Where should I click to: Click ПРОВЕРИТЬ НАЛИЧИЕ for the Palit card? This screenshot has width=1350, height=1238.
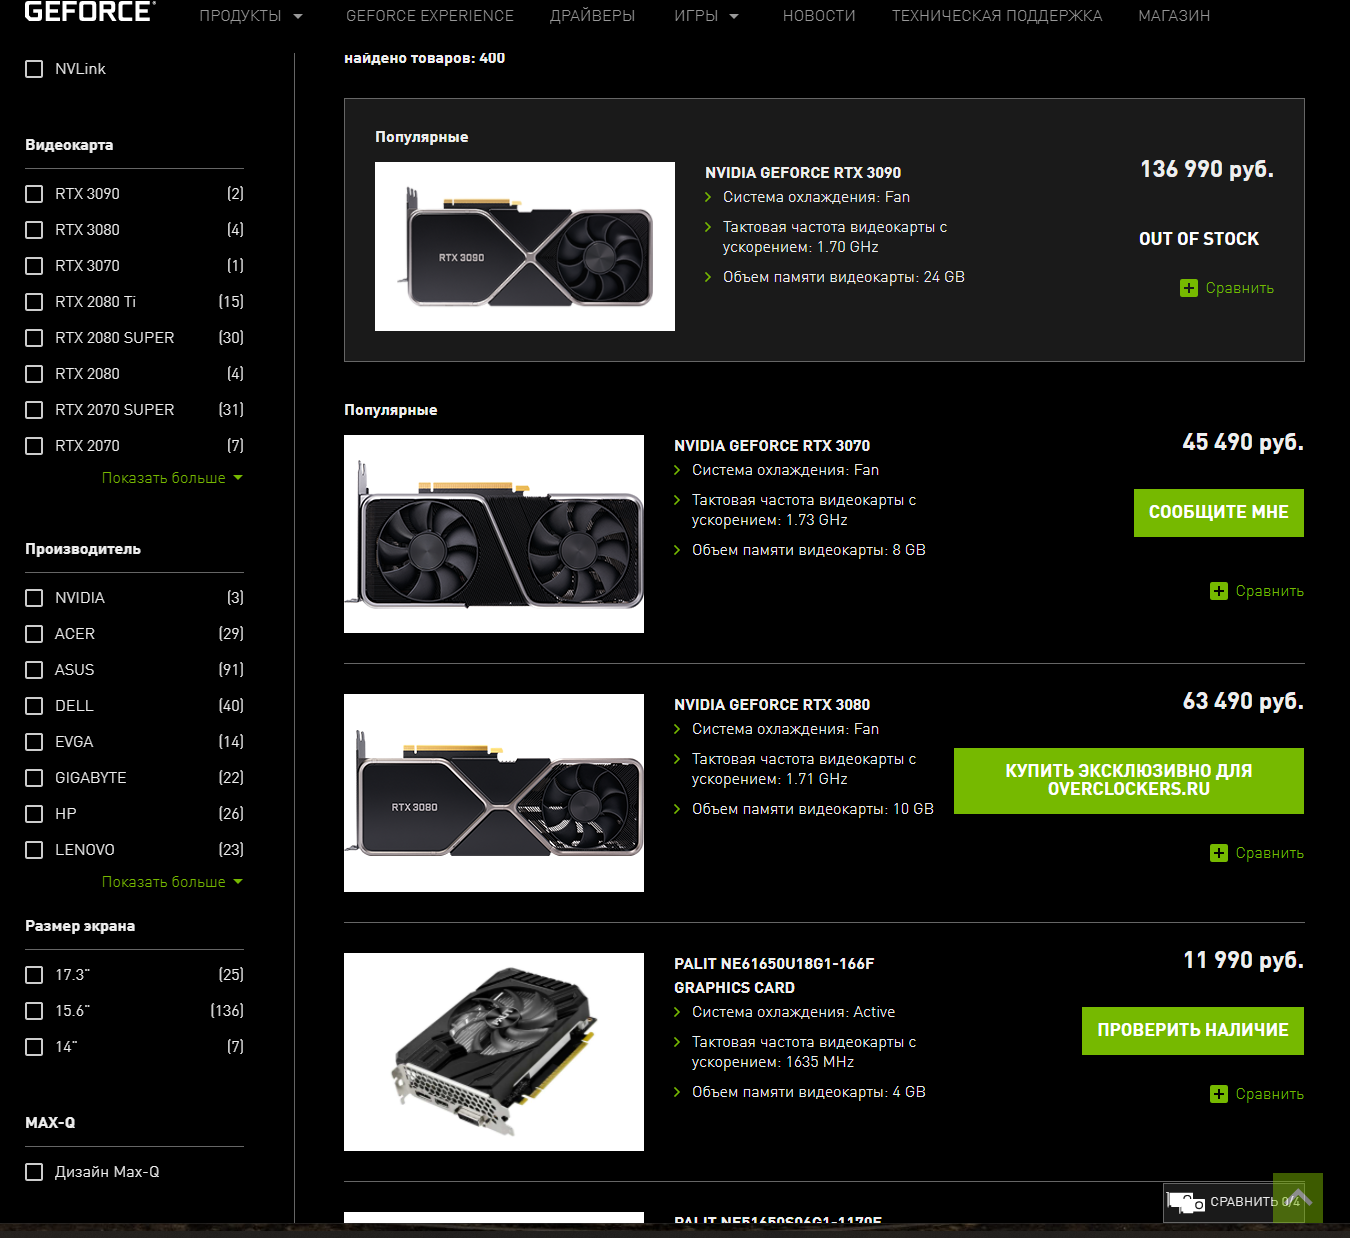pos(1193,1031)
